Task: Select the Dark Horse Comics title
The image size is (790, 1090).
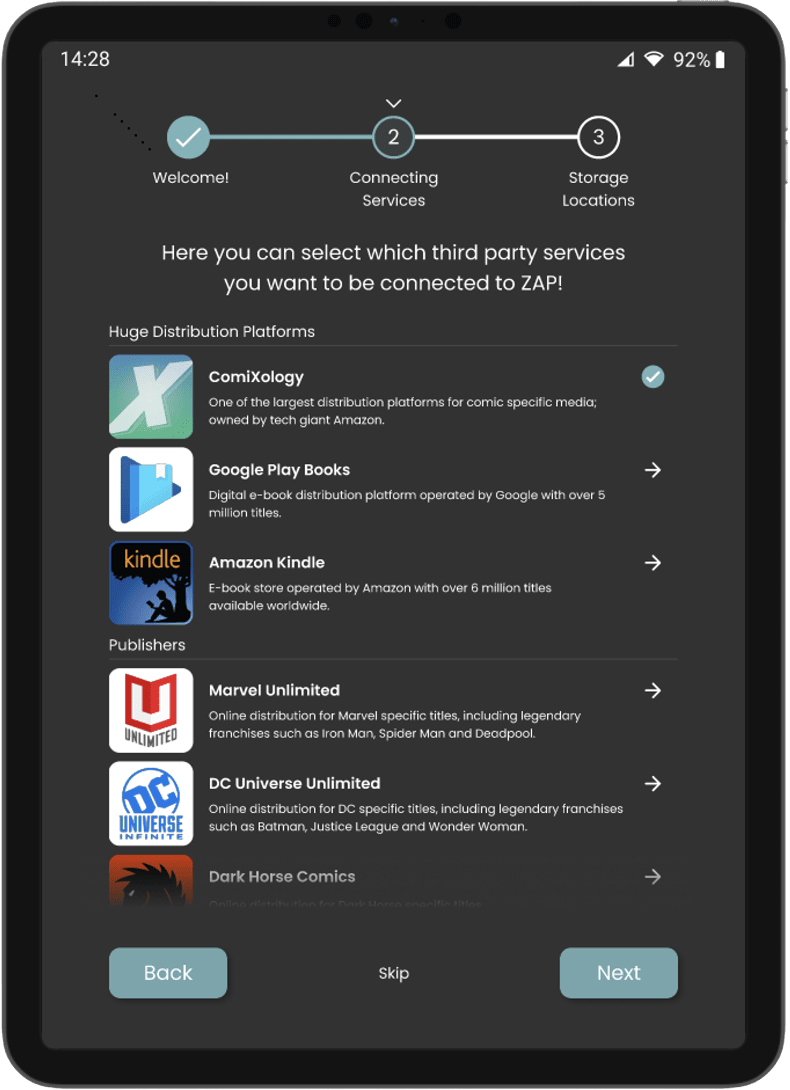Action: click(x=282, y=877)
